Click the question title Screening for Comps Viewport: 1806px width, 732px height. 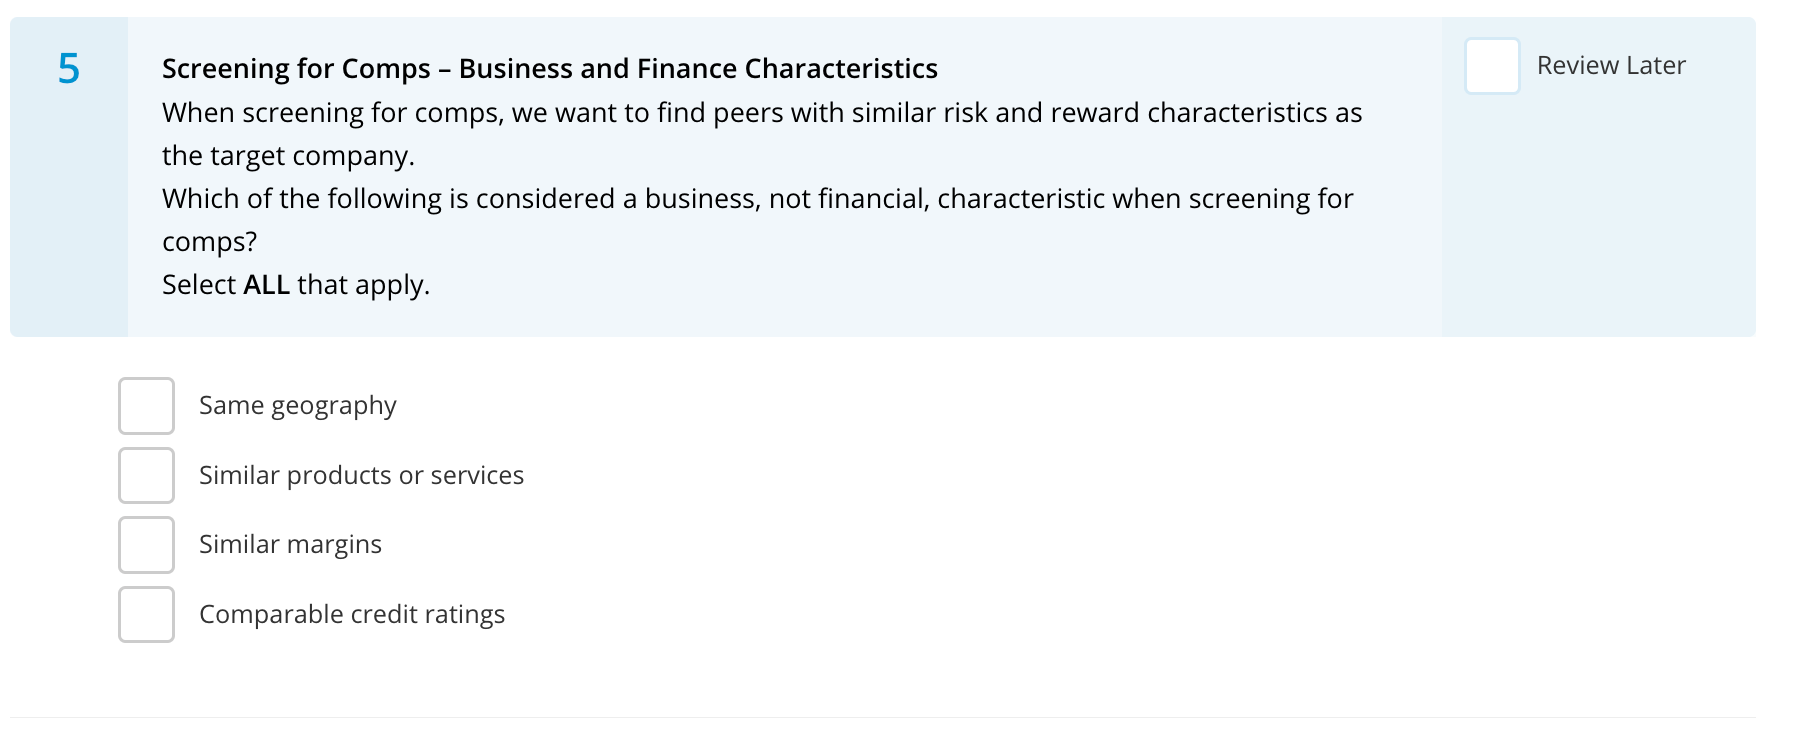click(549, 68)
